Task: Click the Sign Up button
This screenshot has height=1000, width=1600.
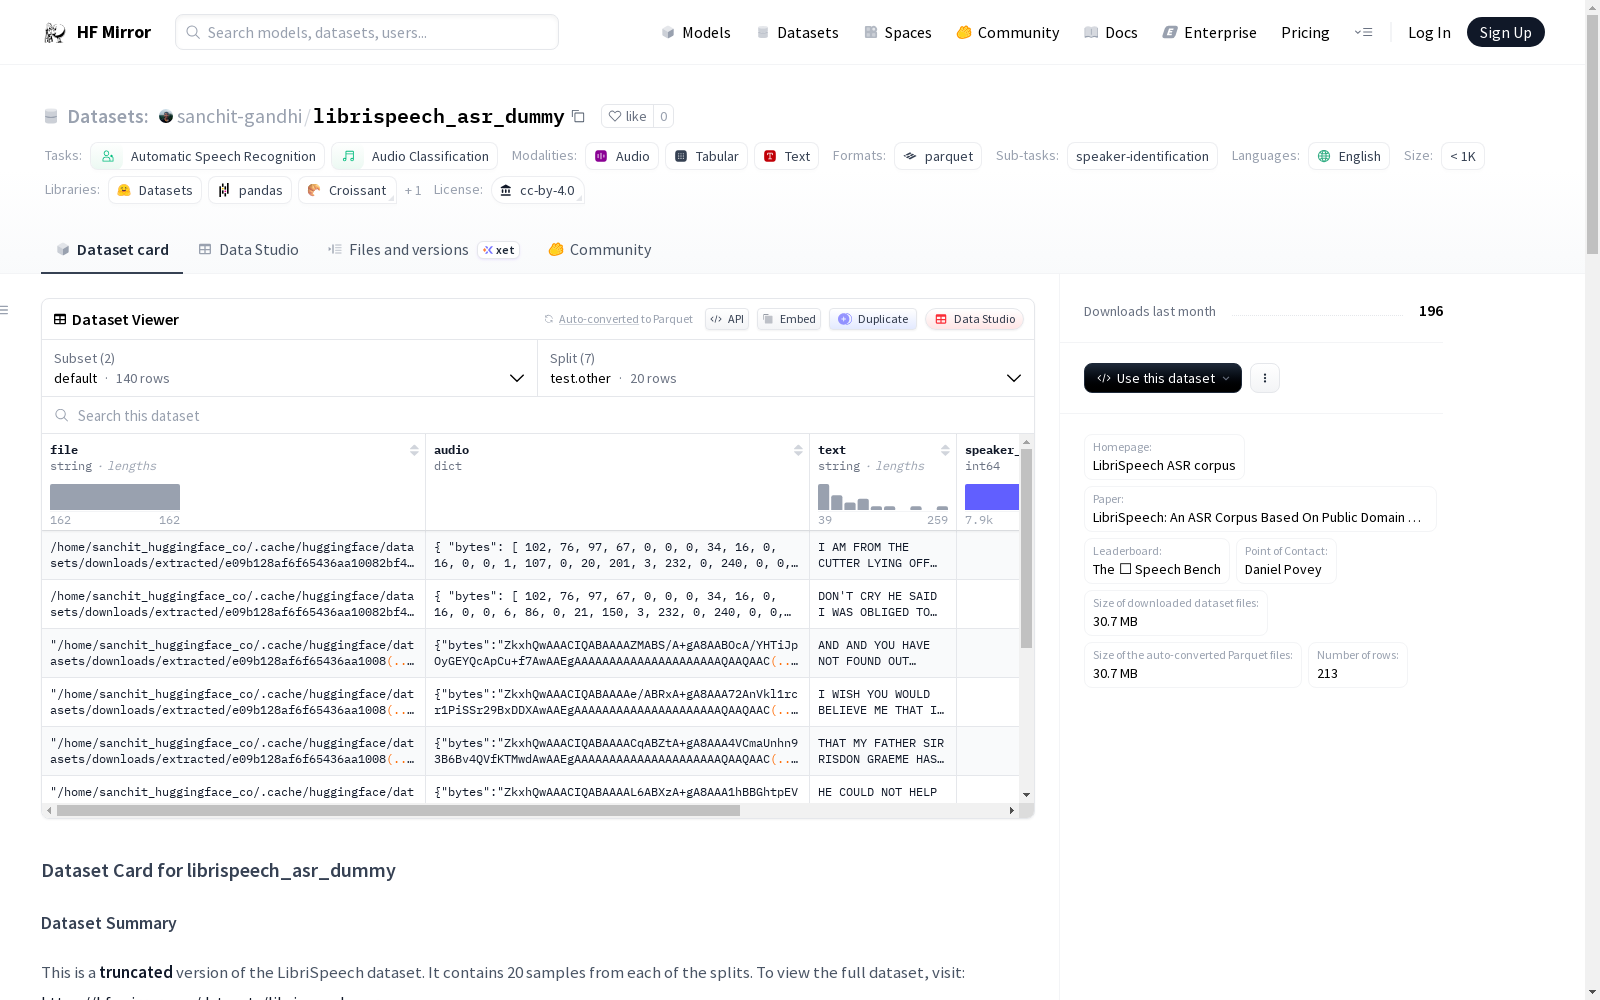Action: point(1506,32)
